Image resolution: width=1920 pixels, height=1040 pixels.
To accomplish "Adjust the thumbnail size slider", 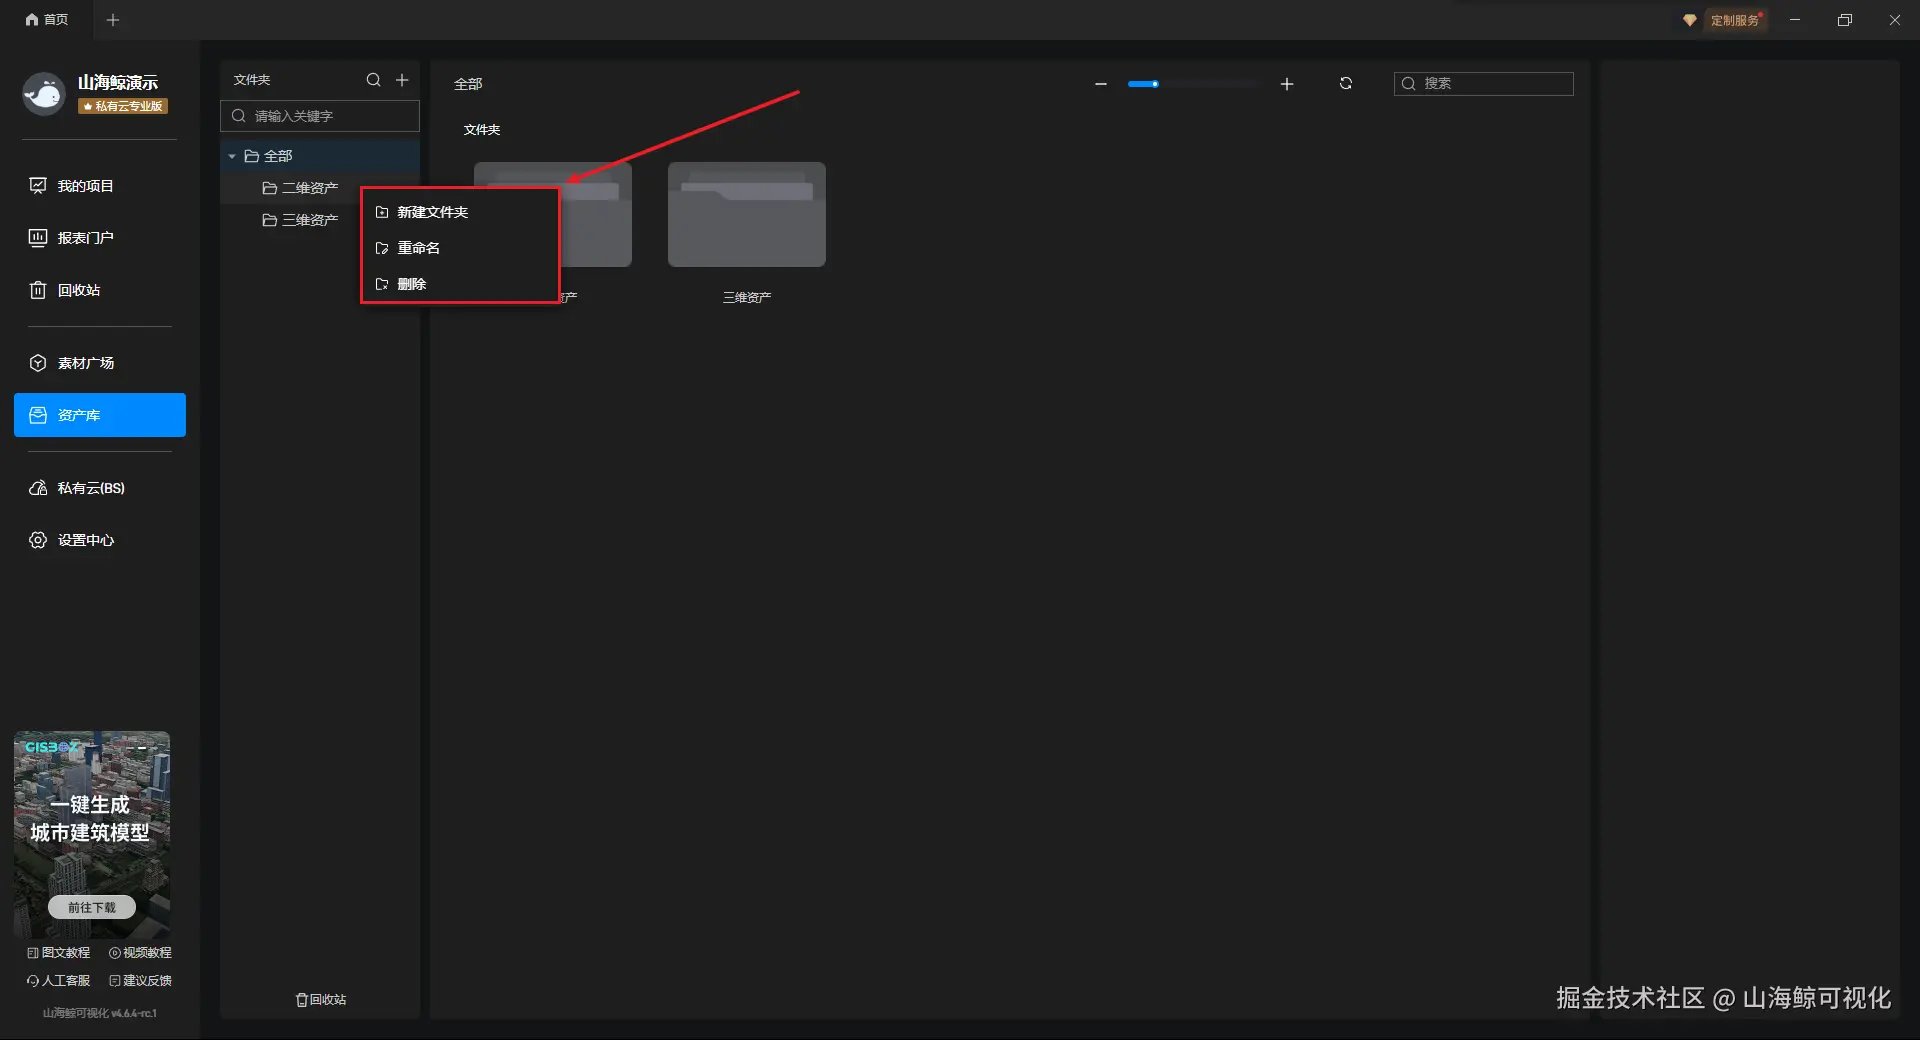I will click(x=1193, y=84).
